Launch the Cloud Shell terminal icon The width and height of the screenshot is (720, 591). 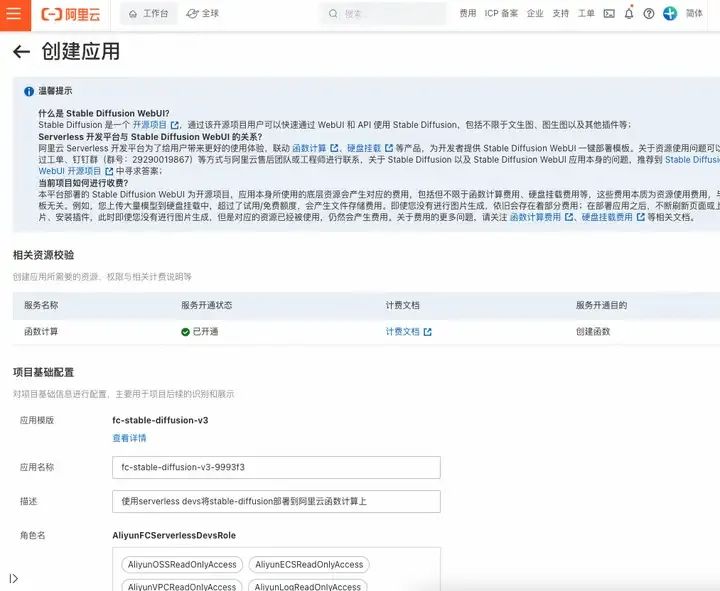(609, 14)
